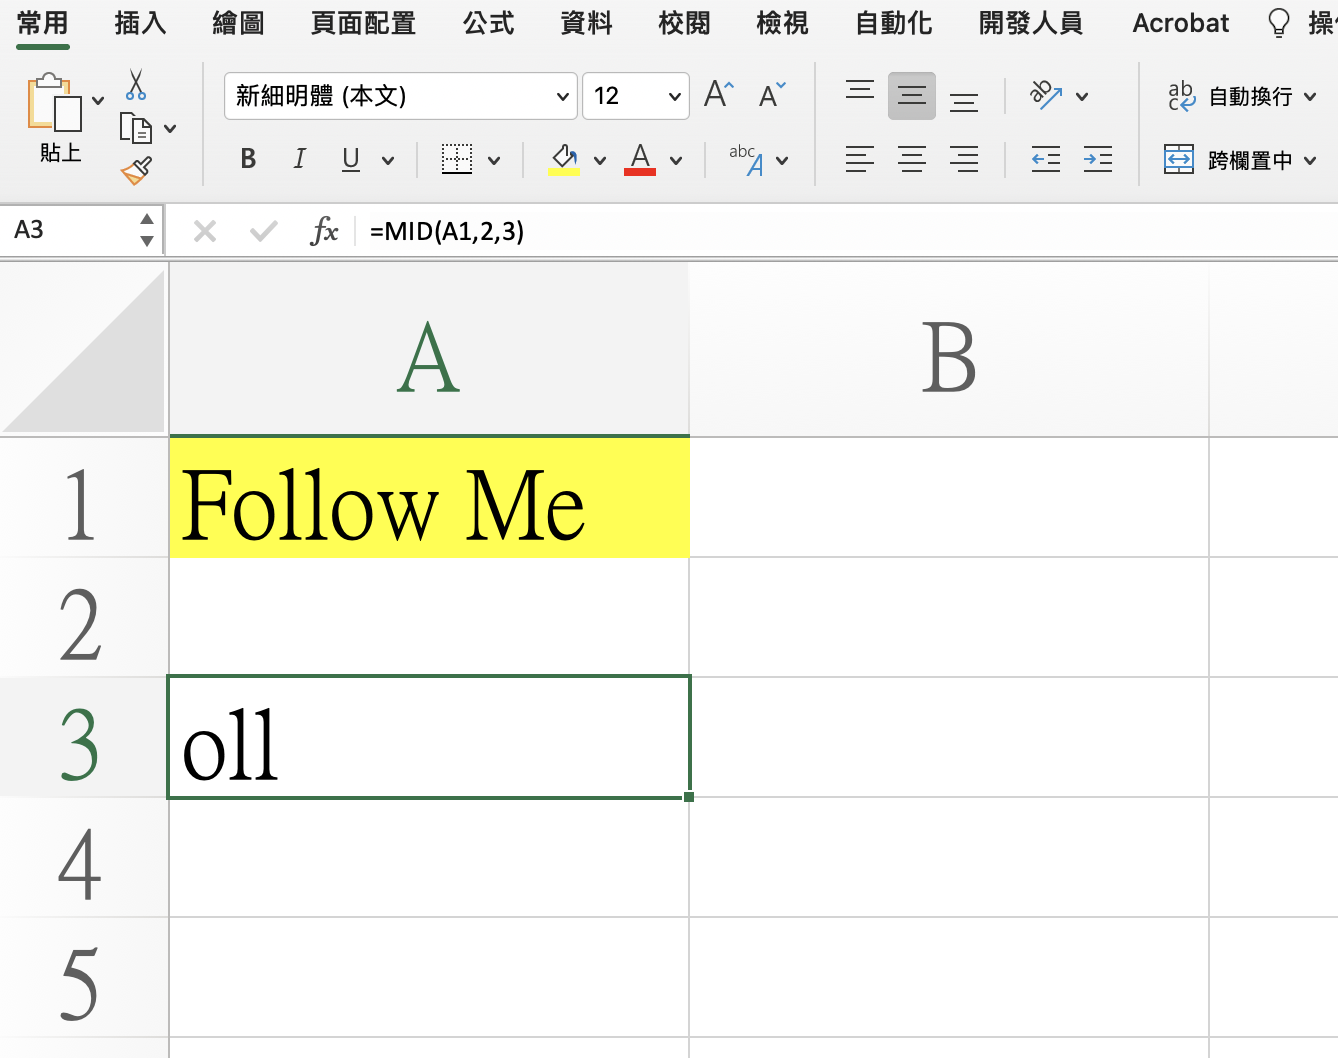This screenshot has height=1058, width=1338.
Task: Click the merge and center icon
Action: 1179,159
